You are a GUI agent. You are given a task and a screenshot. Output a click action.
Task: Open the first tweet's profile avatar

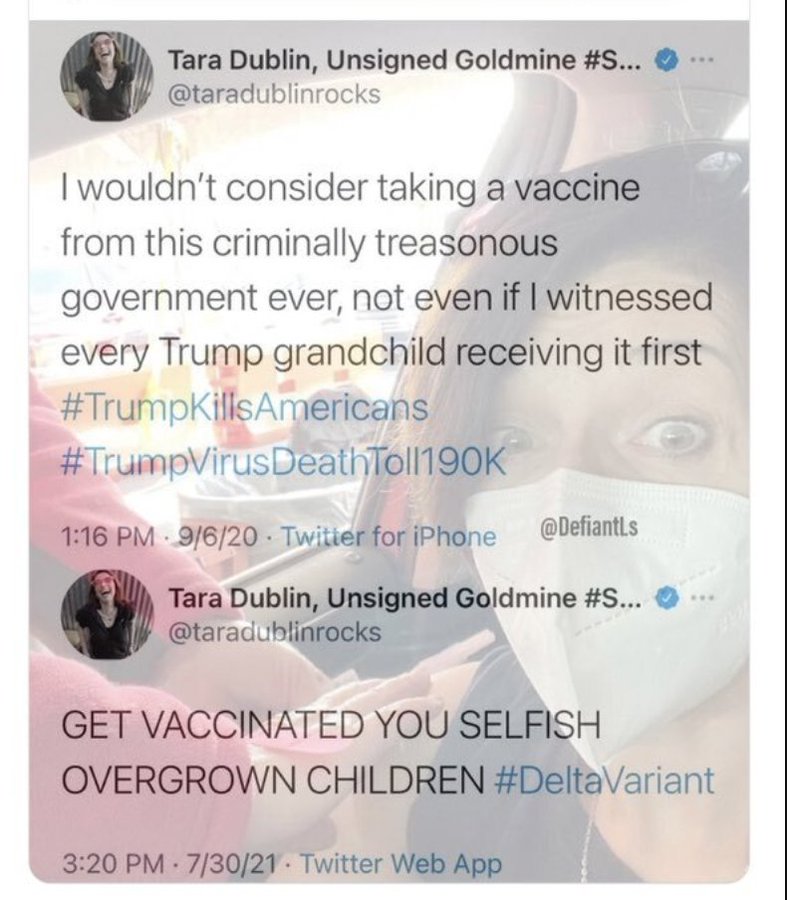[x=107, y=75]
